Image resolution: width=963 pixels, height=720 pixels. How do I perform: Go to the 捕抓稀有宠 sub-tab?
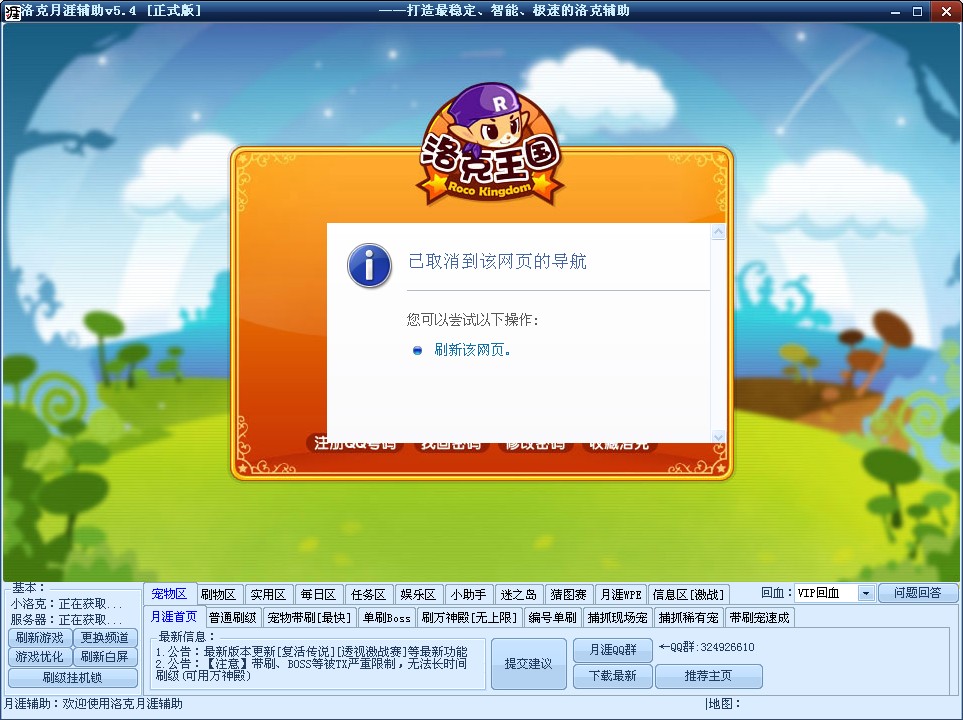pos(688,617)
